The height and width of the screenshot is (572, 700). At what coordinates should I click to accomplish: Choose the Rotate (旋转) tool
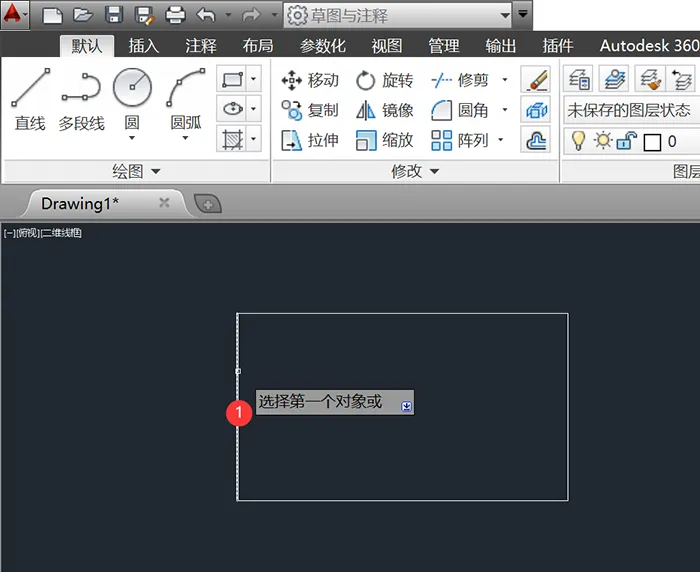click(385, 80)
